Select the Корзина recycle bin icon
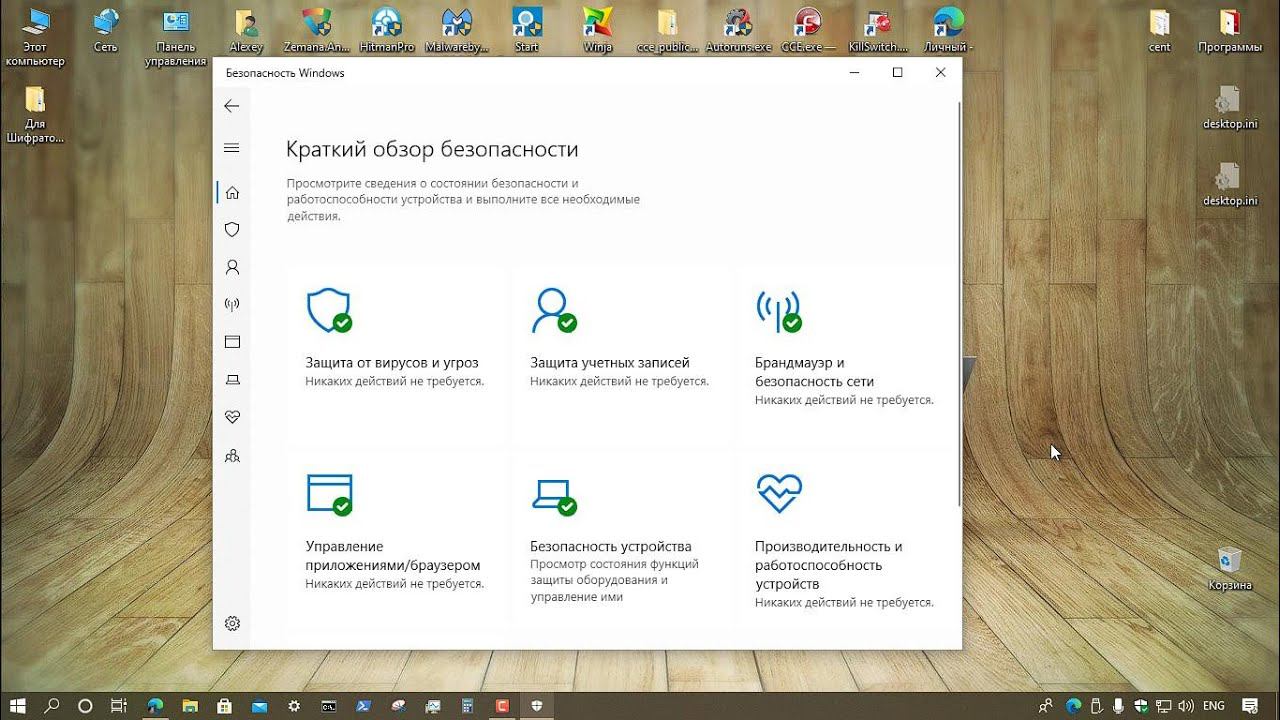 1230,568
